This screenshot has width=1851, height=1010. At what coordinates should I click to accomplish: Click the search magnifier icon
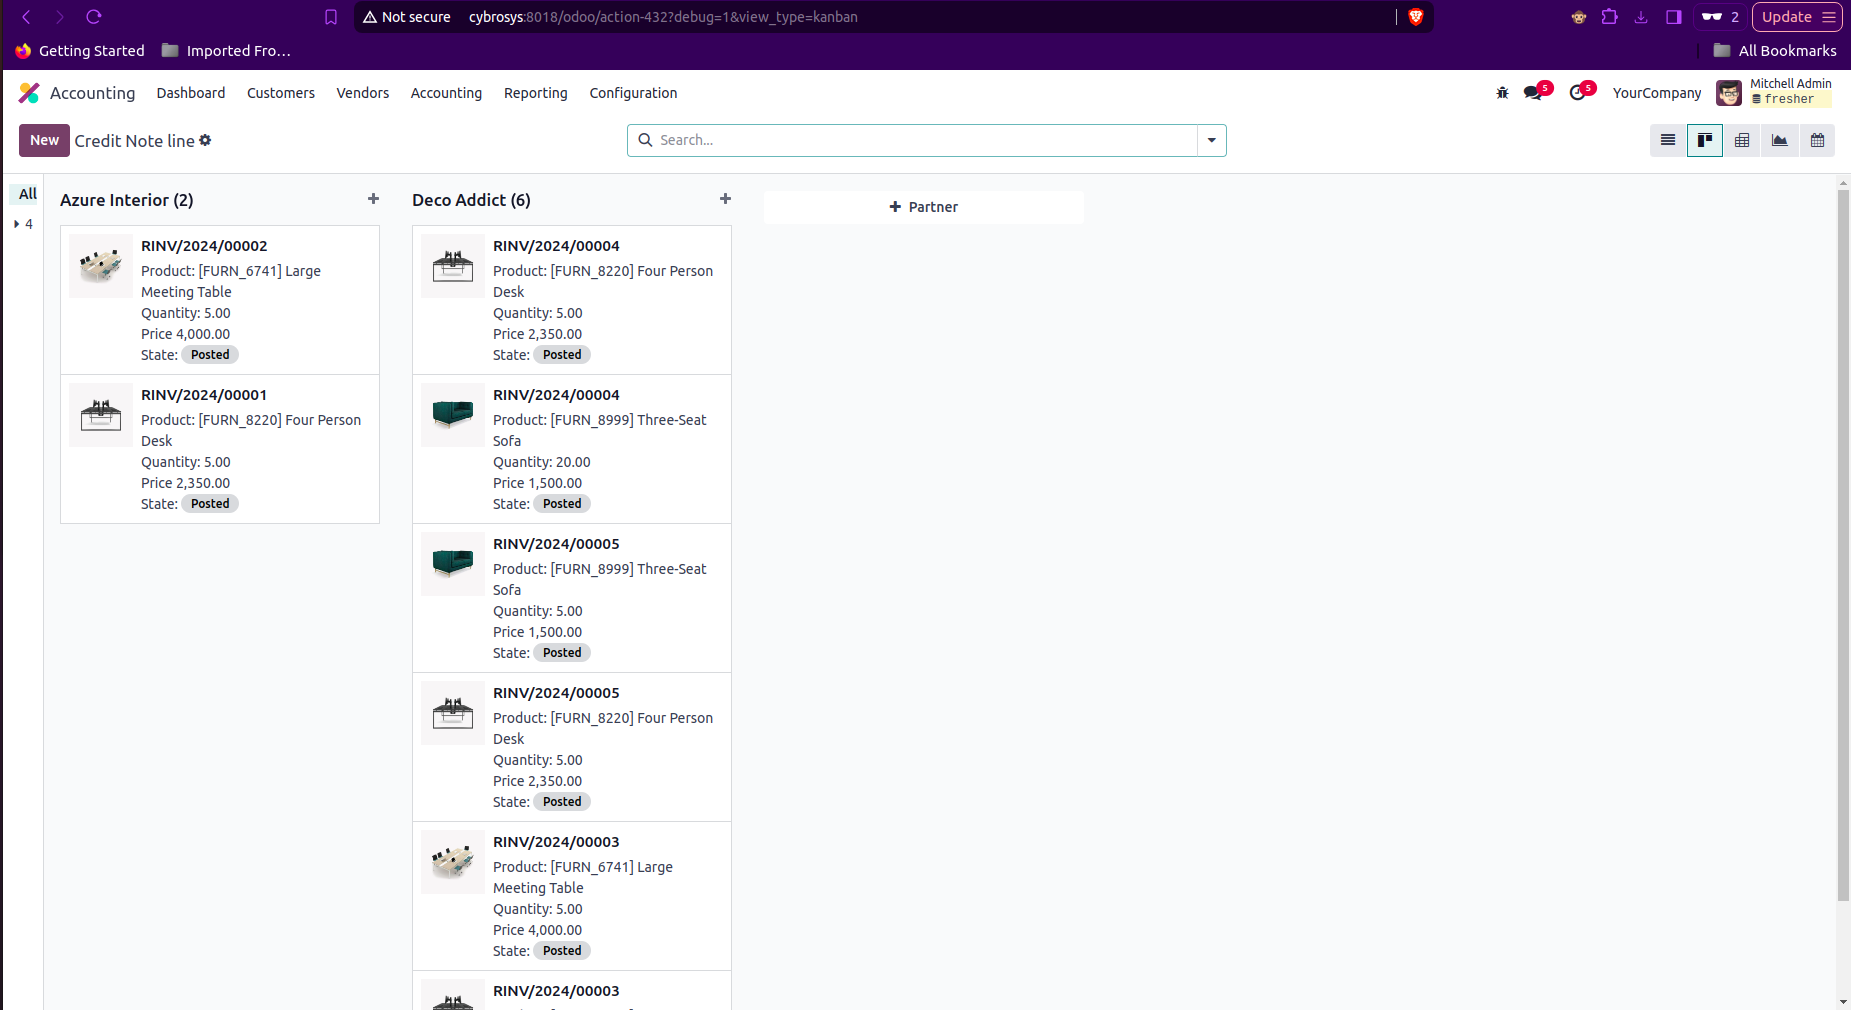[x=645, y=140]
